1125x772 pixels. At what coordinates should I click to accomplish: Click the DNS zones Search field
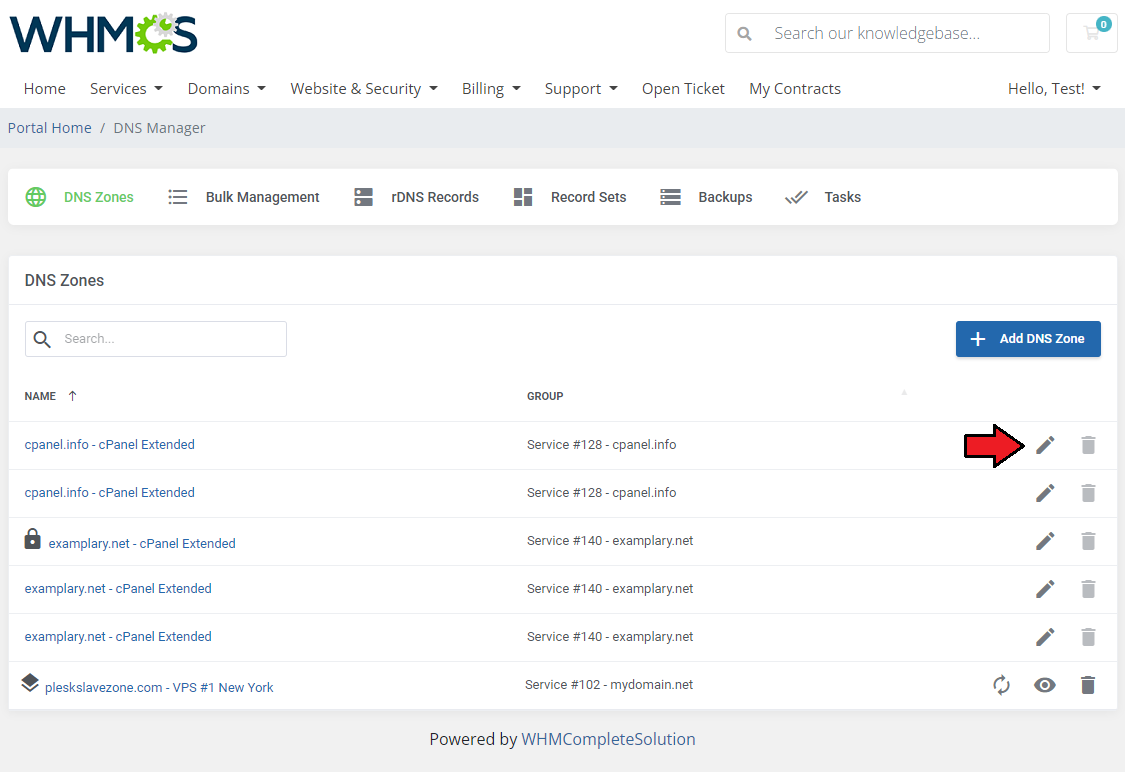[x=156, y=339]
